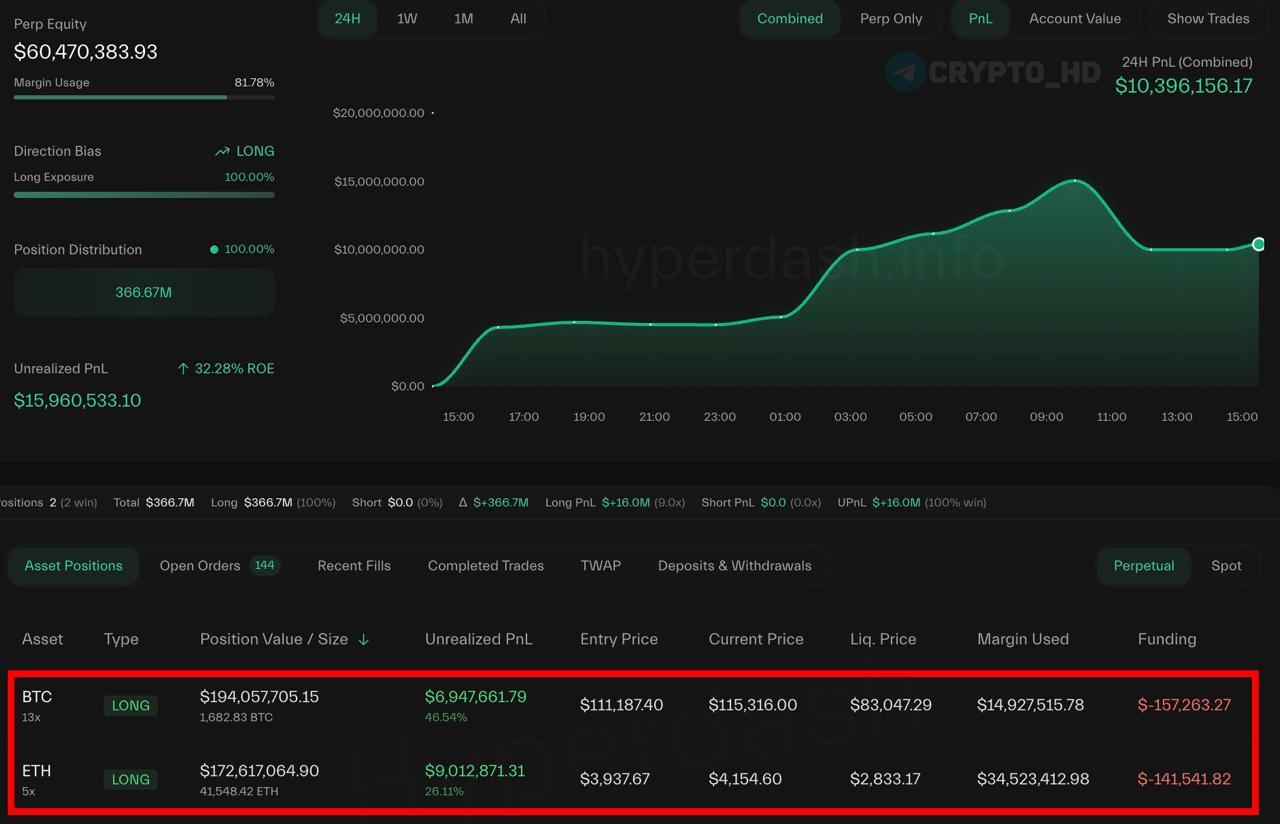The height and width of the screenshot is (824, 1280).
Task: Open the Recent Fills tab
Action: click(x=354, y=566)
